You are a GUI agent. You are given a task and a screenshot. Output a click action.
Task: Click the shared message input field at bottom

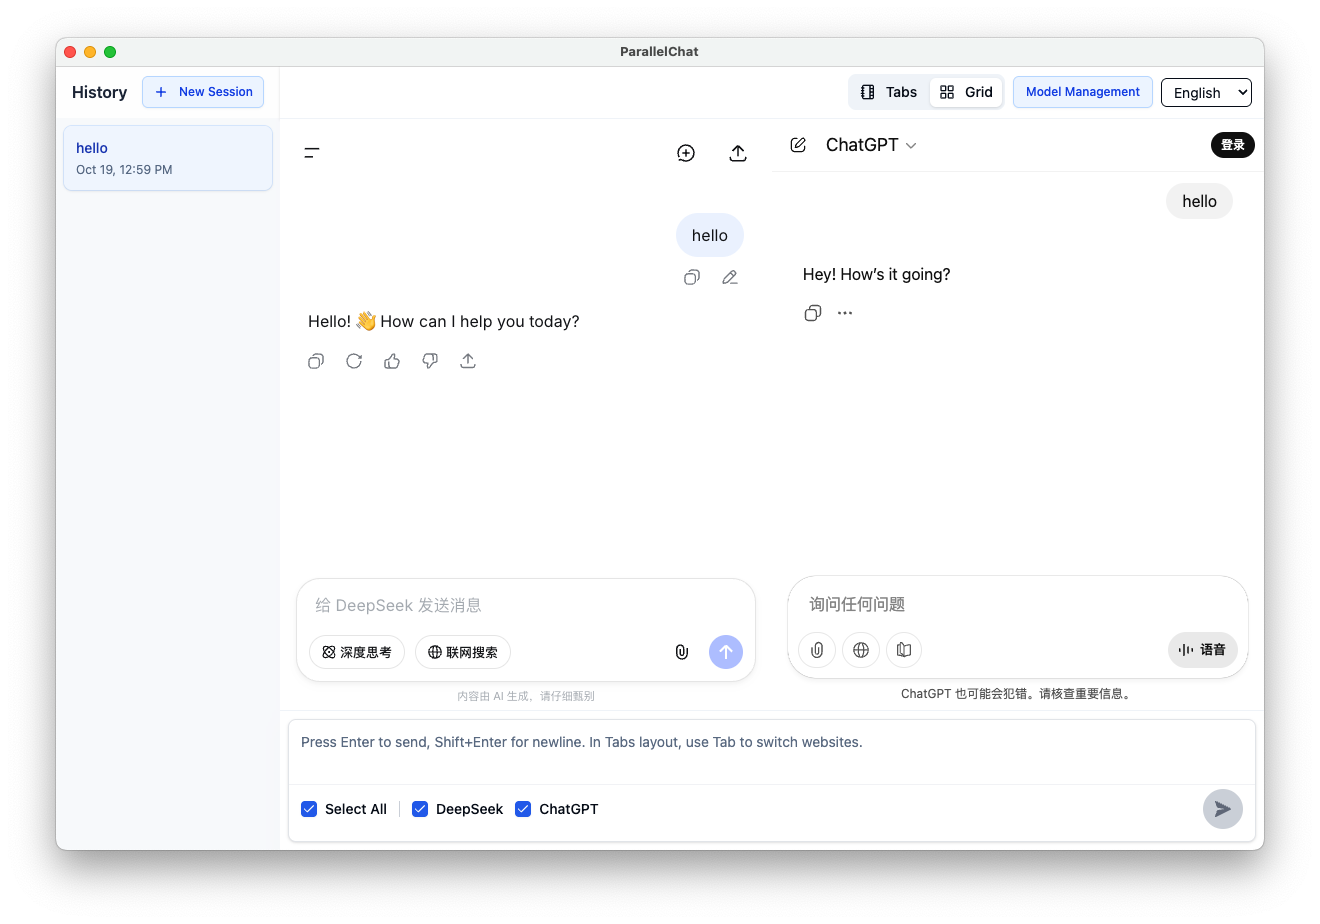770,752
